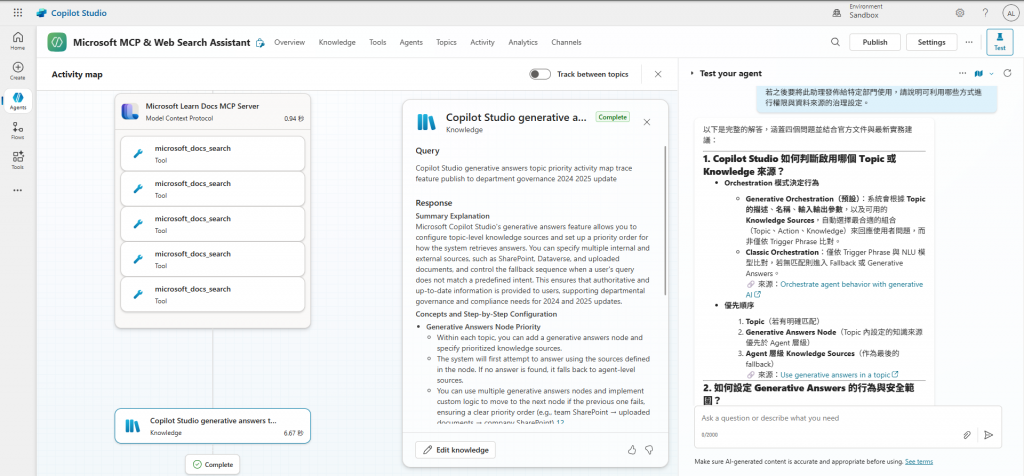Image resolution: width=1024 pixels, height=476 pixels.
Task: Collapse the Test your agent panel arrow
Action: (x=692, y=74)
